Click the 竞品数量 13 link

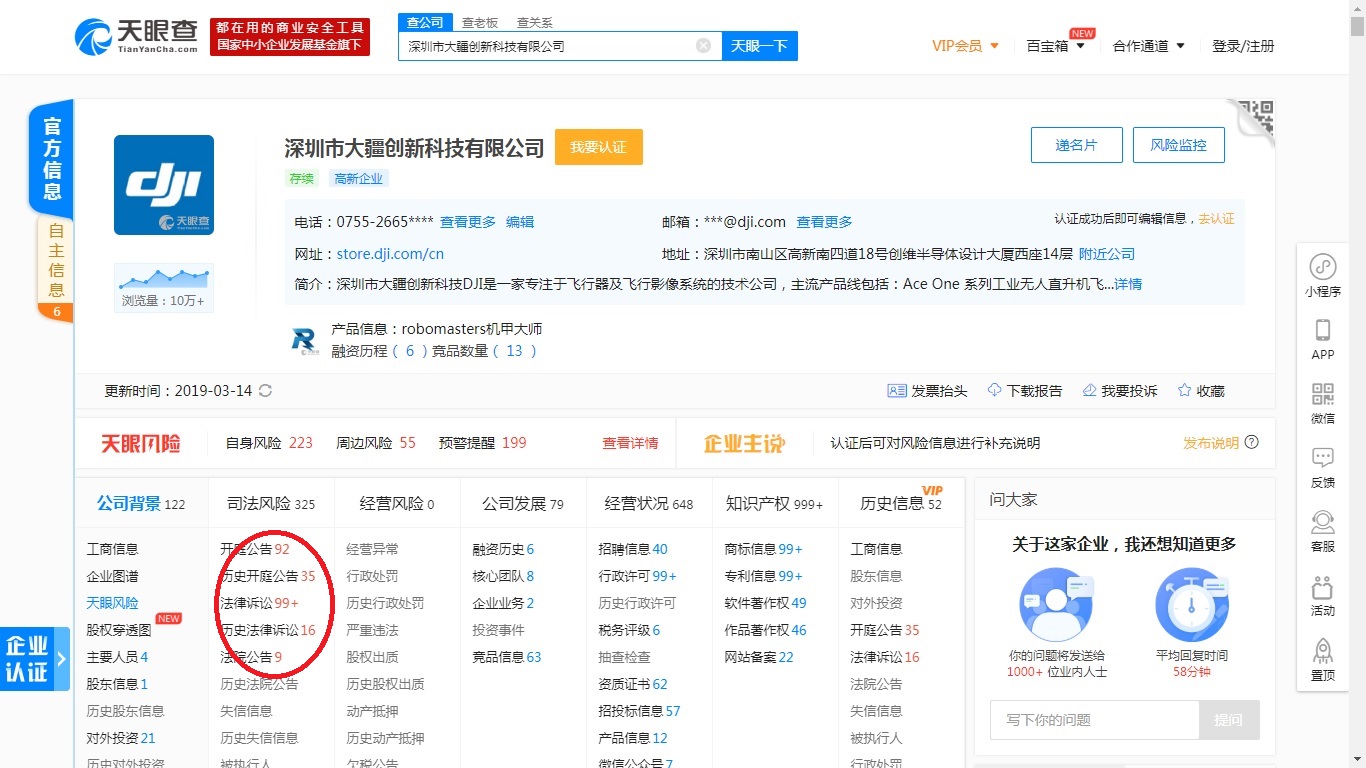(x=485, y=351)
